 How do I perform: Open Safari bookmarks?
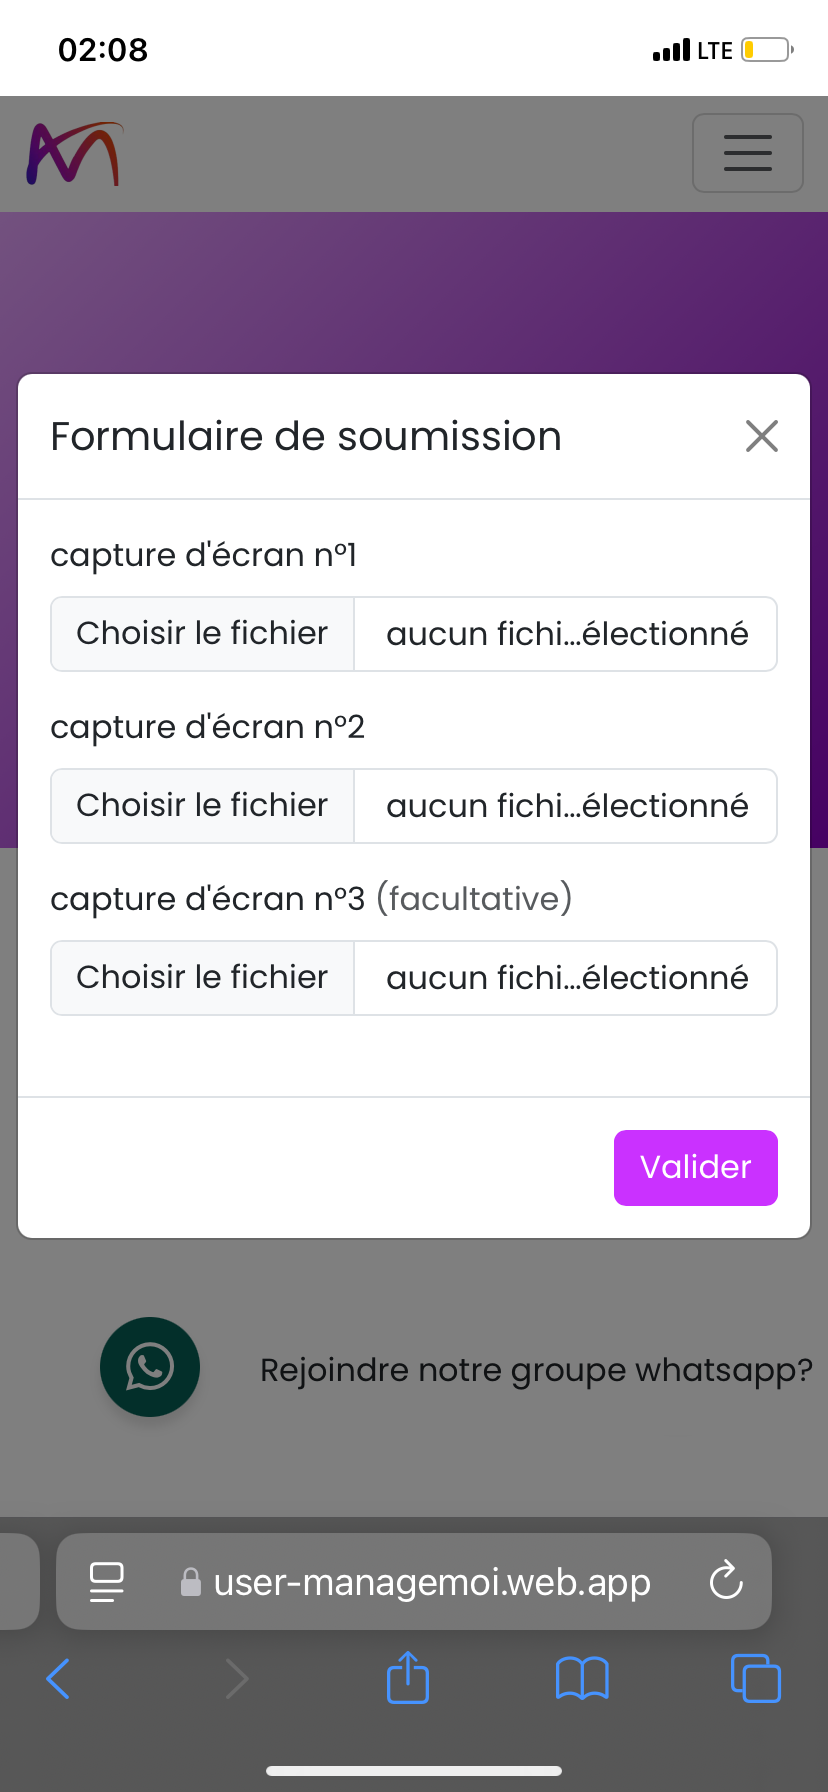click(582, 1678)
